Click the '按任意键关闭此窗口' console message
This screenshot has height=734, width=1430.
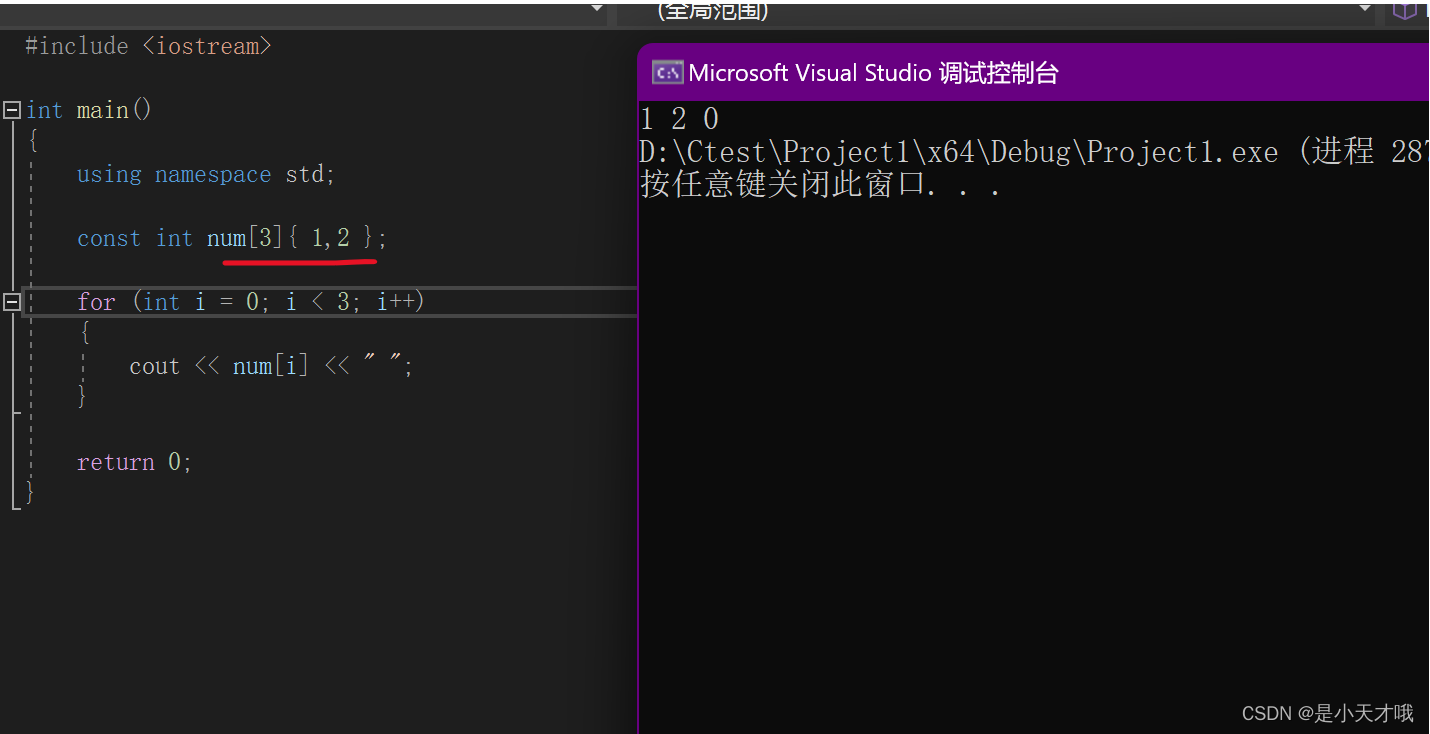820,185
